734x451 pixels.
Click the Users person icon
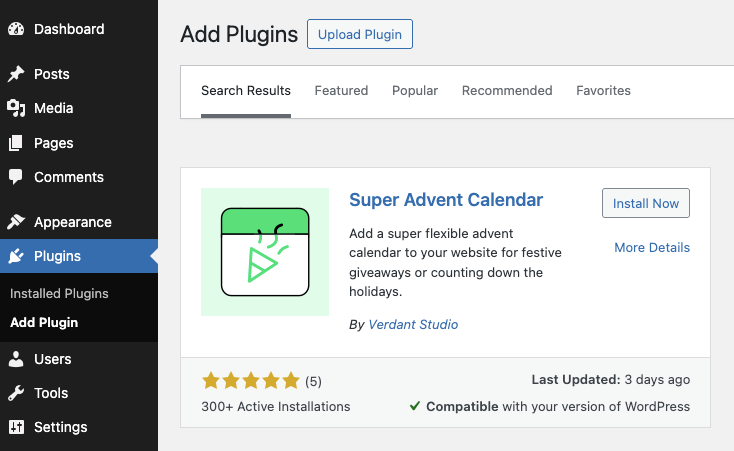point(16,359)
